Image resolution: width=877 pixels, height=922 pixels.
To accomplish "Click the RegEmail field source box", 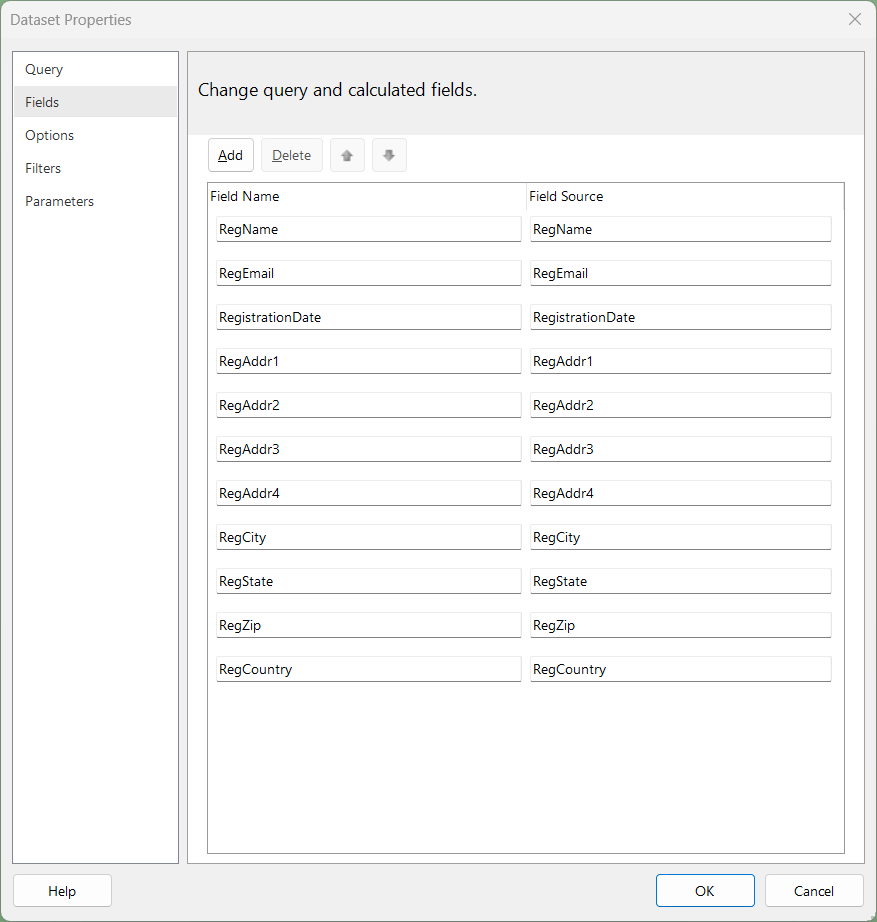I will click(681, 273).
